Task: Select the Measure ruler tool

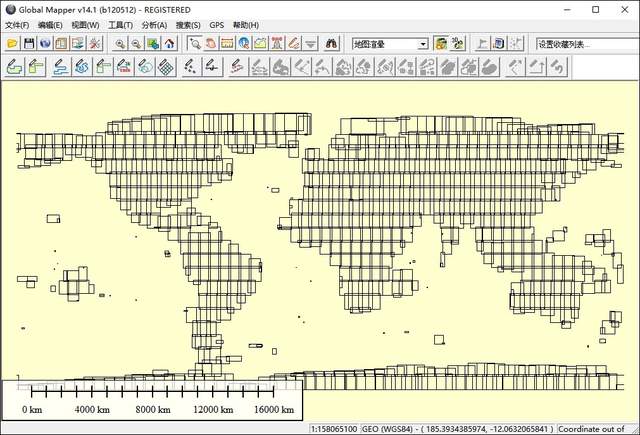Action: (227, 44)
